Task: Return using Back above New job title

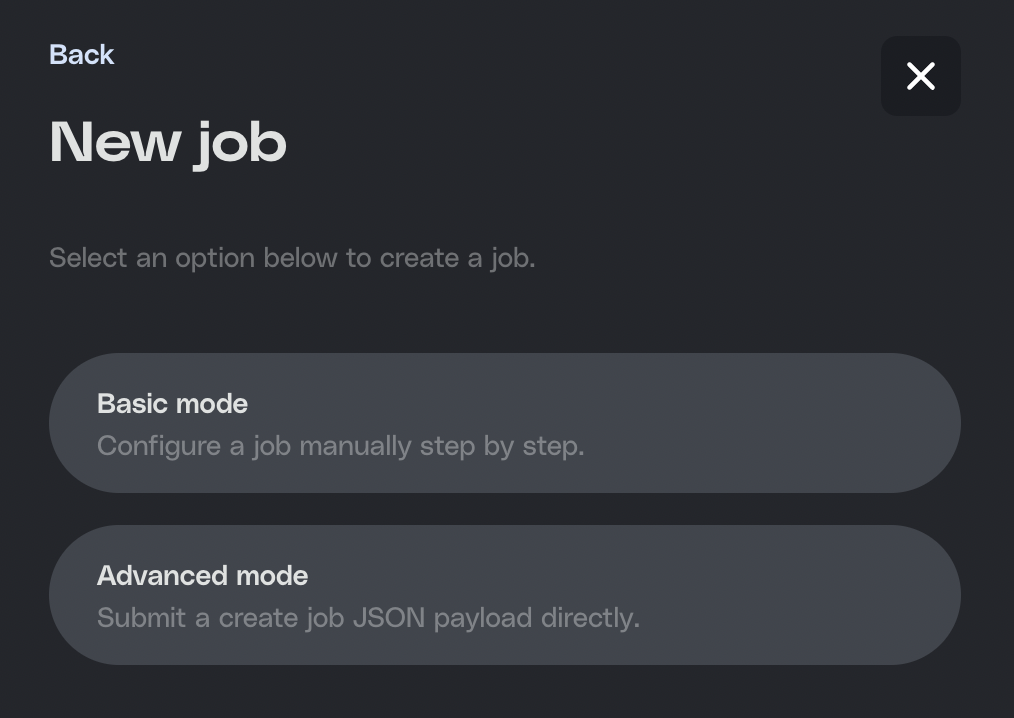Action: coord(82,54)
